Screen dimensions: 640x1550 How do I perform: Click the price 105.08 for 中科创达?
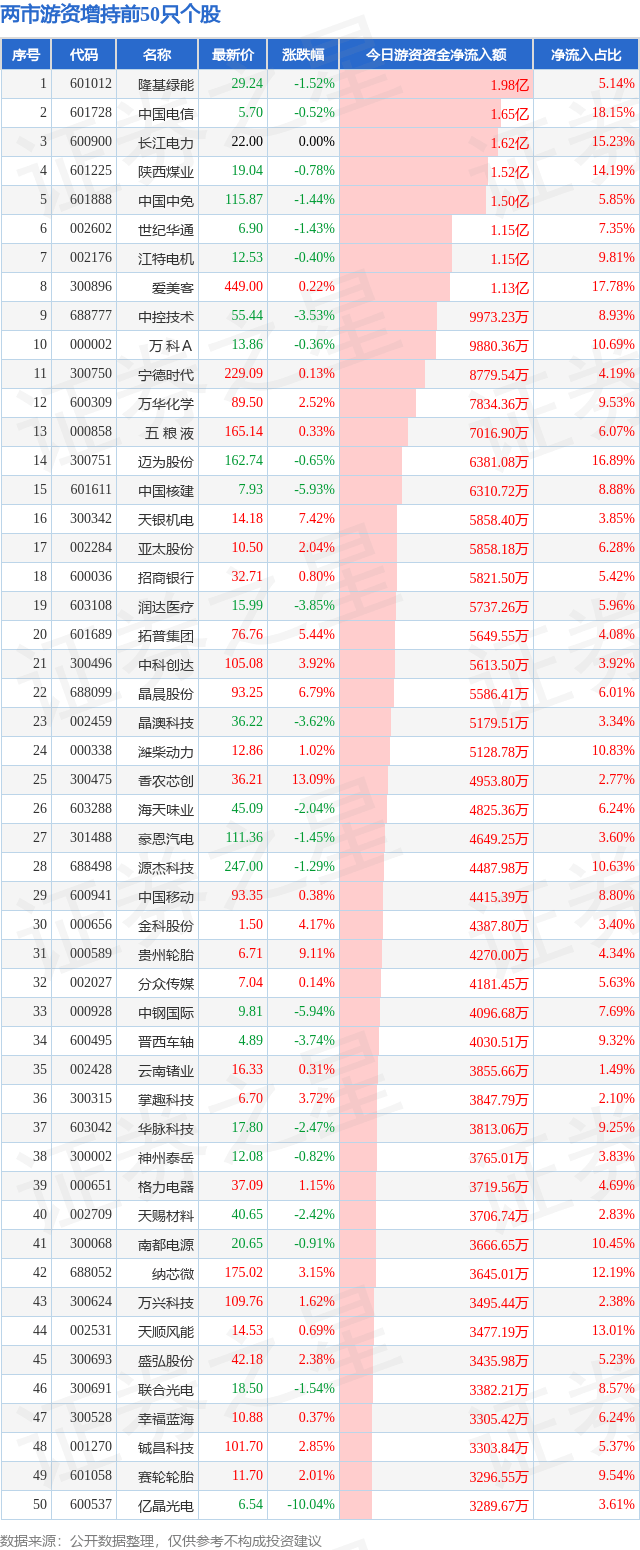point(246,664)
